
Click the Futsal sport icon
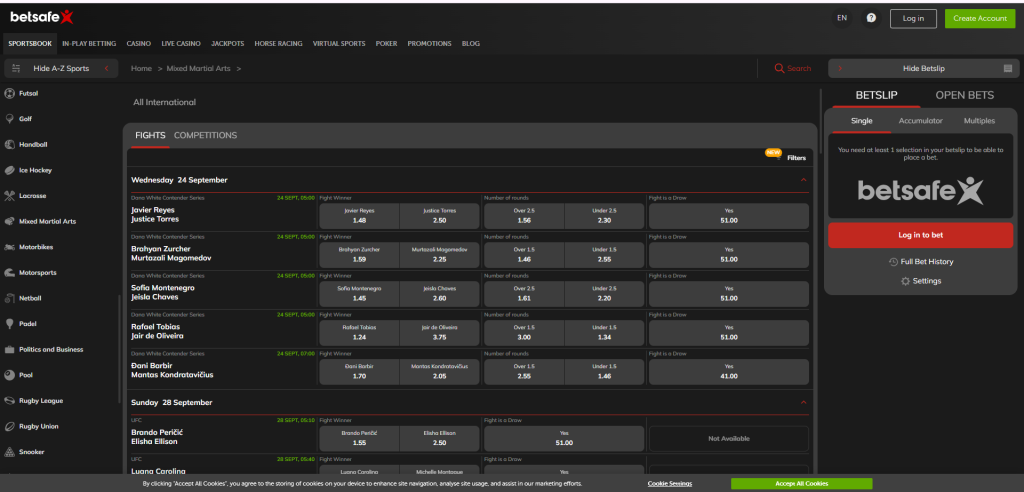pyautogui.click(x=9, y=93)
